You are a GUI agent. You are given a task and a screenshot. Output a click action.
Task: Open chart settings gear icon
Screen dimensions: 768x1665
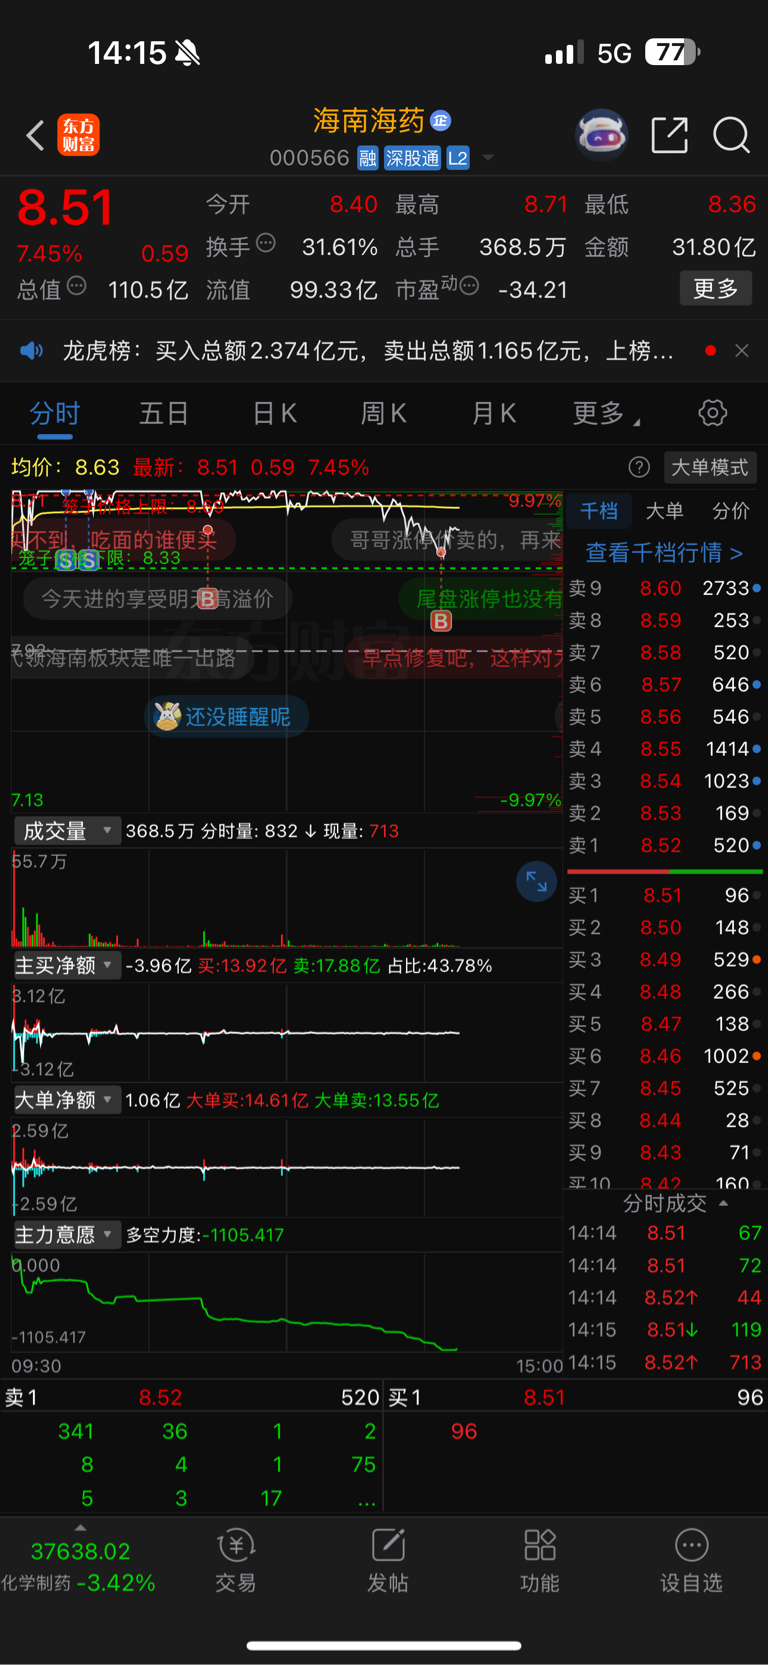click(712, 413)
